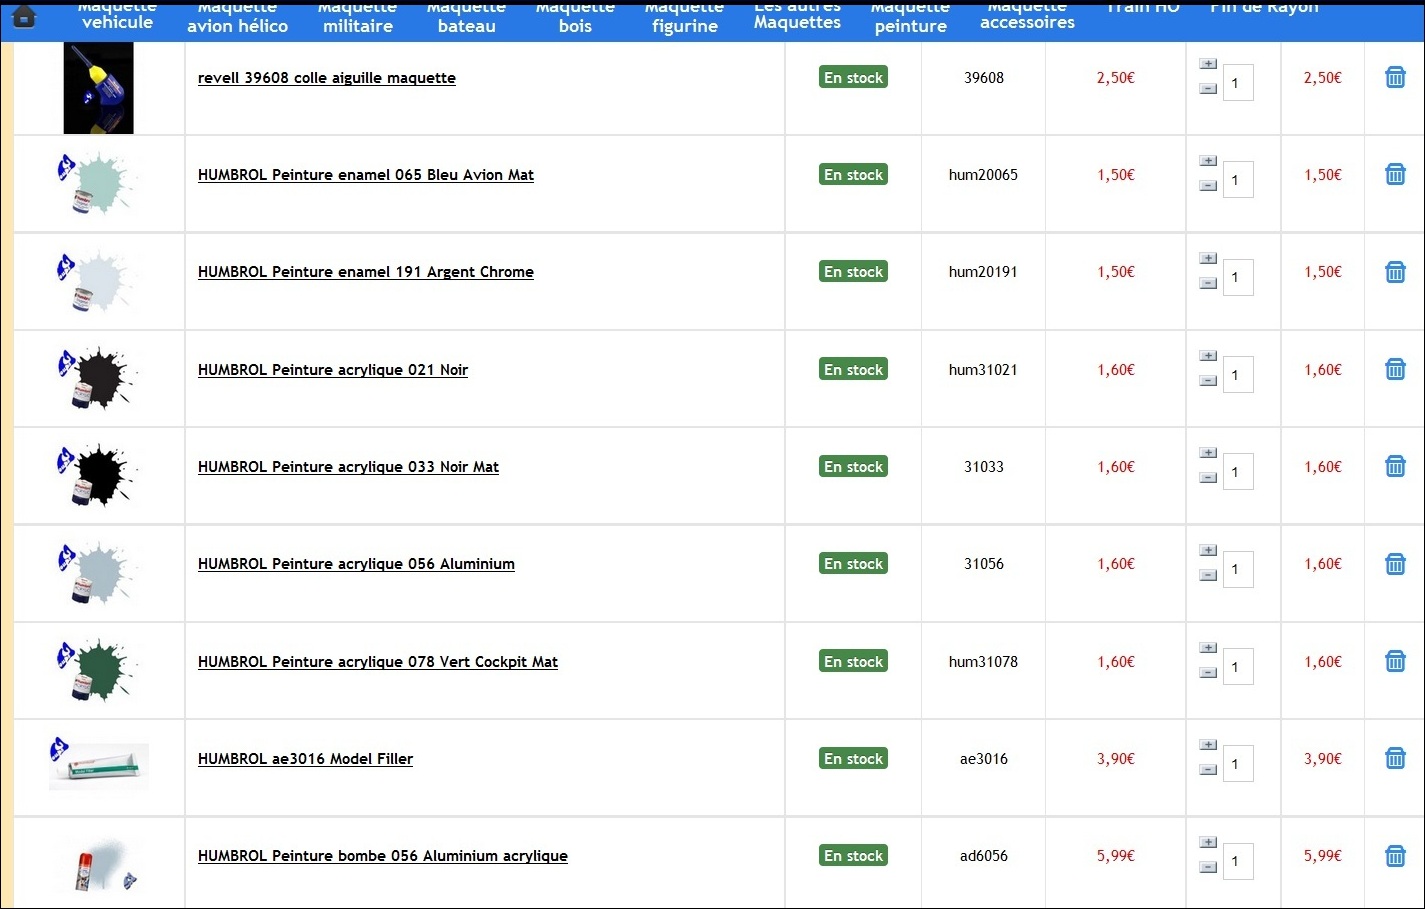The width and height of the screenshot is (1425, 909).
Task: Open the Maquette bois menu
Action: [575, 18]
